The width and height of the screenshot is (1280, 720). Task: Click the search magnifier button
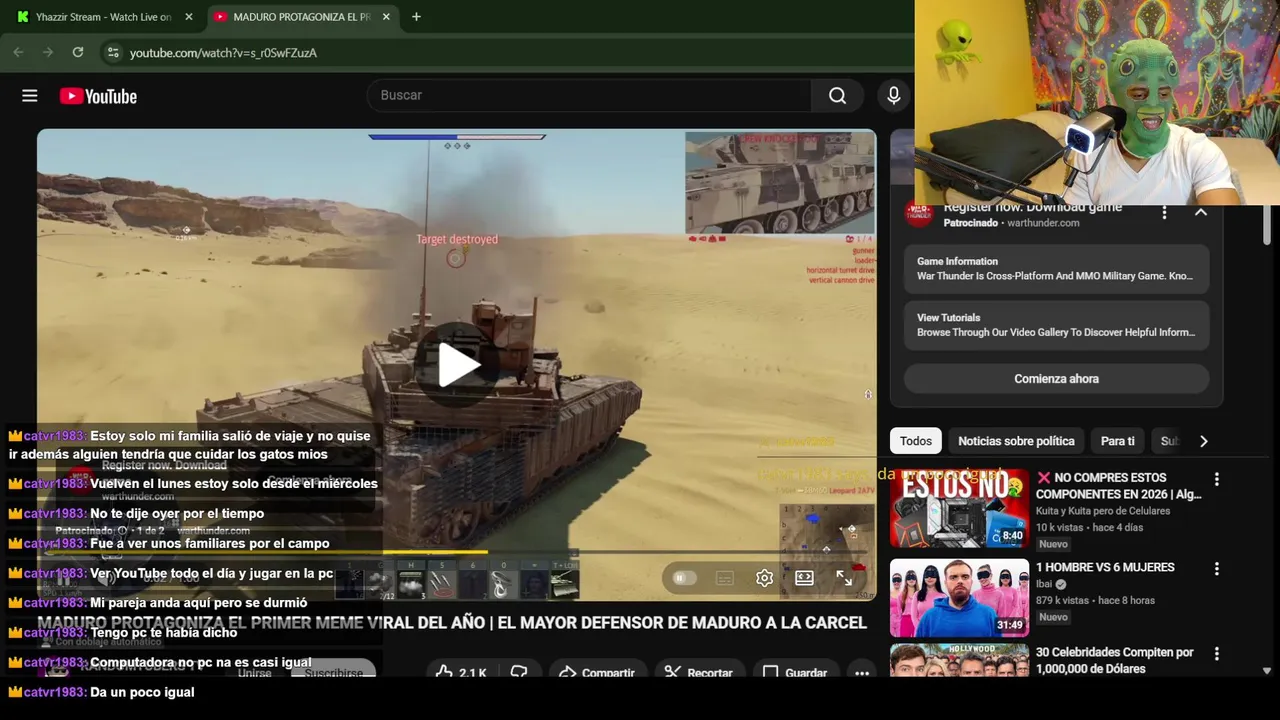point(837,95)
